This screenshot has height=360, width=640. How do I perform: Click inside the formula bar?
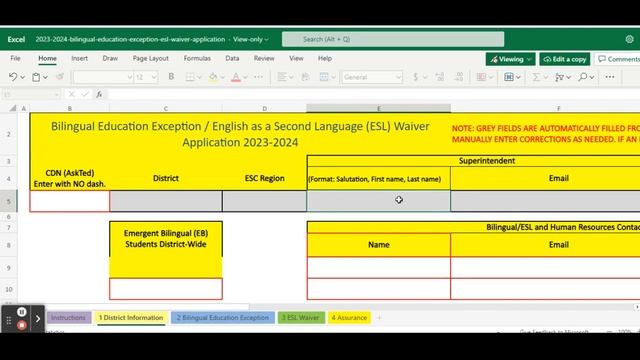[x=373, y=94]
